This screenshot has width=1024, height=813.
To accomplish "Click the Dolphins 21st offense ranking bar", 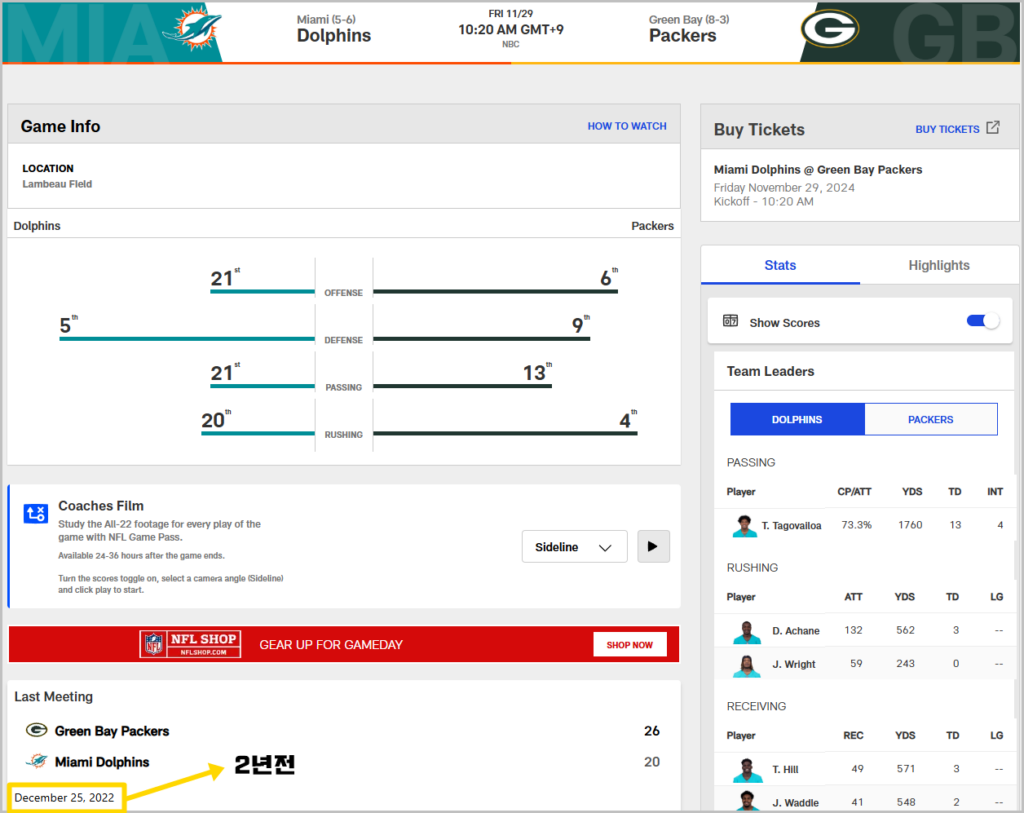I will [x=262, y=291].
